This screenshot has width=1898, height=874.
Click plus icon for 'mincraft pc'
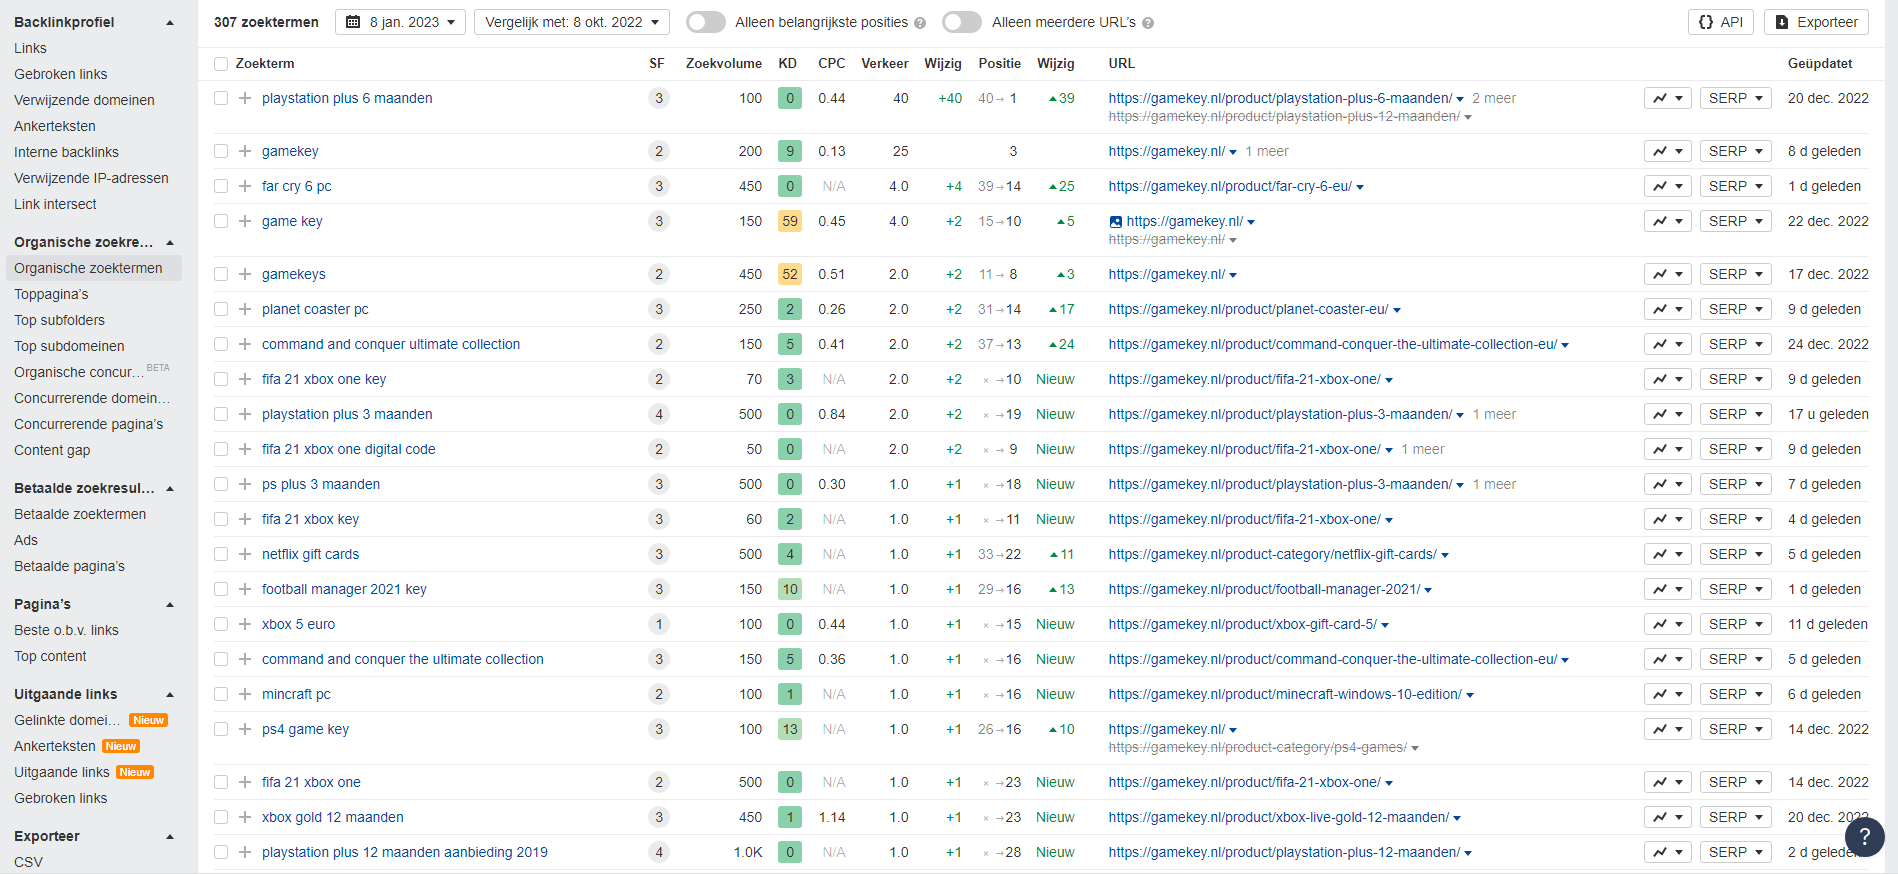point(244,694)
